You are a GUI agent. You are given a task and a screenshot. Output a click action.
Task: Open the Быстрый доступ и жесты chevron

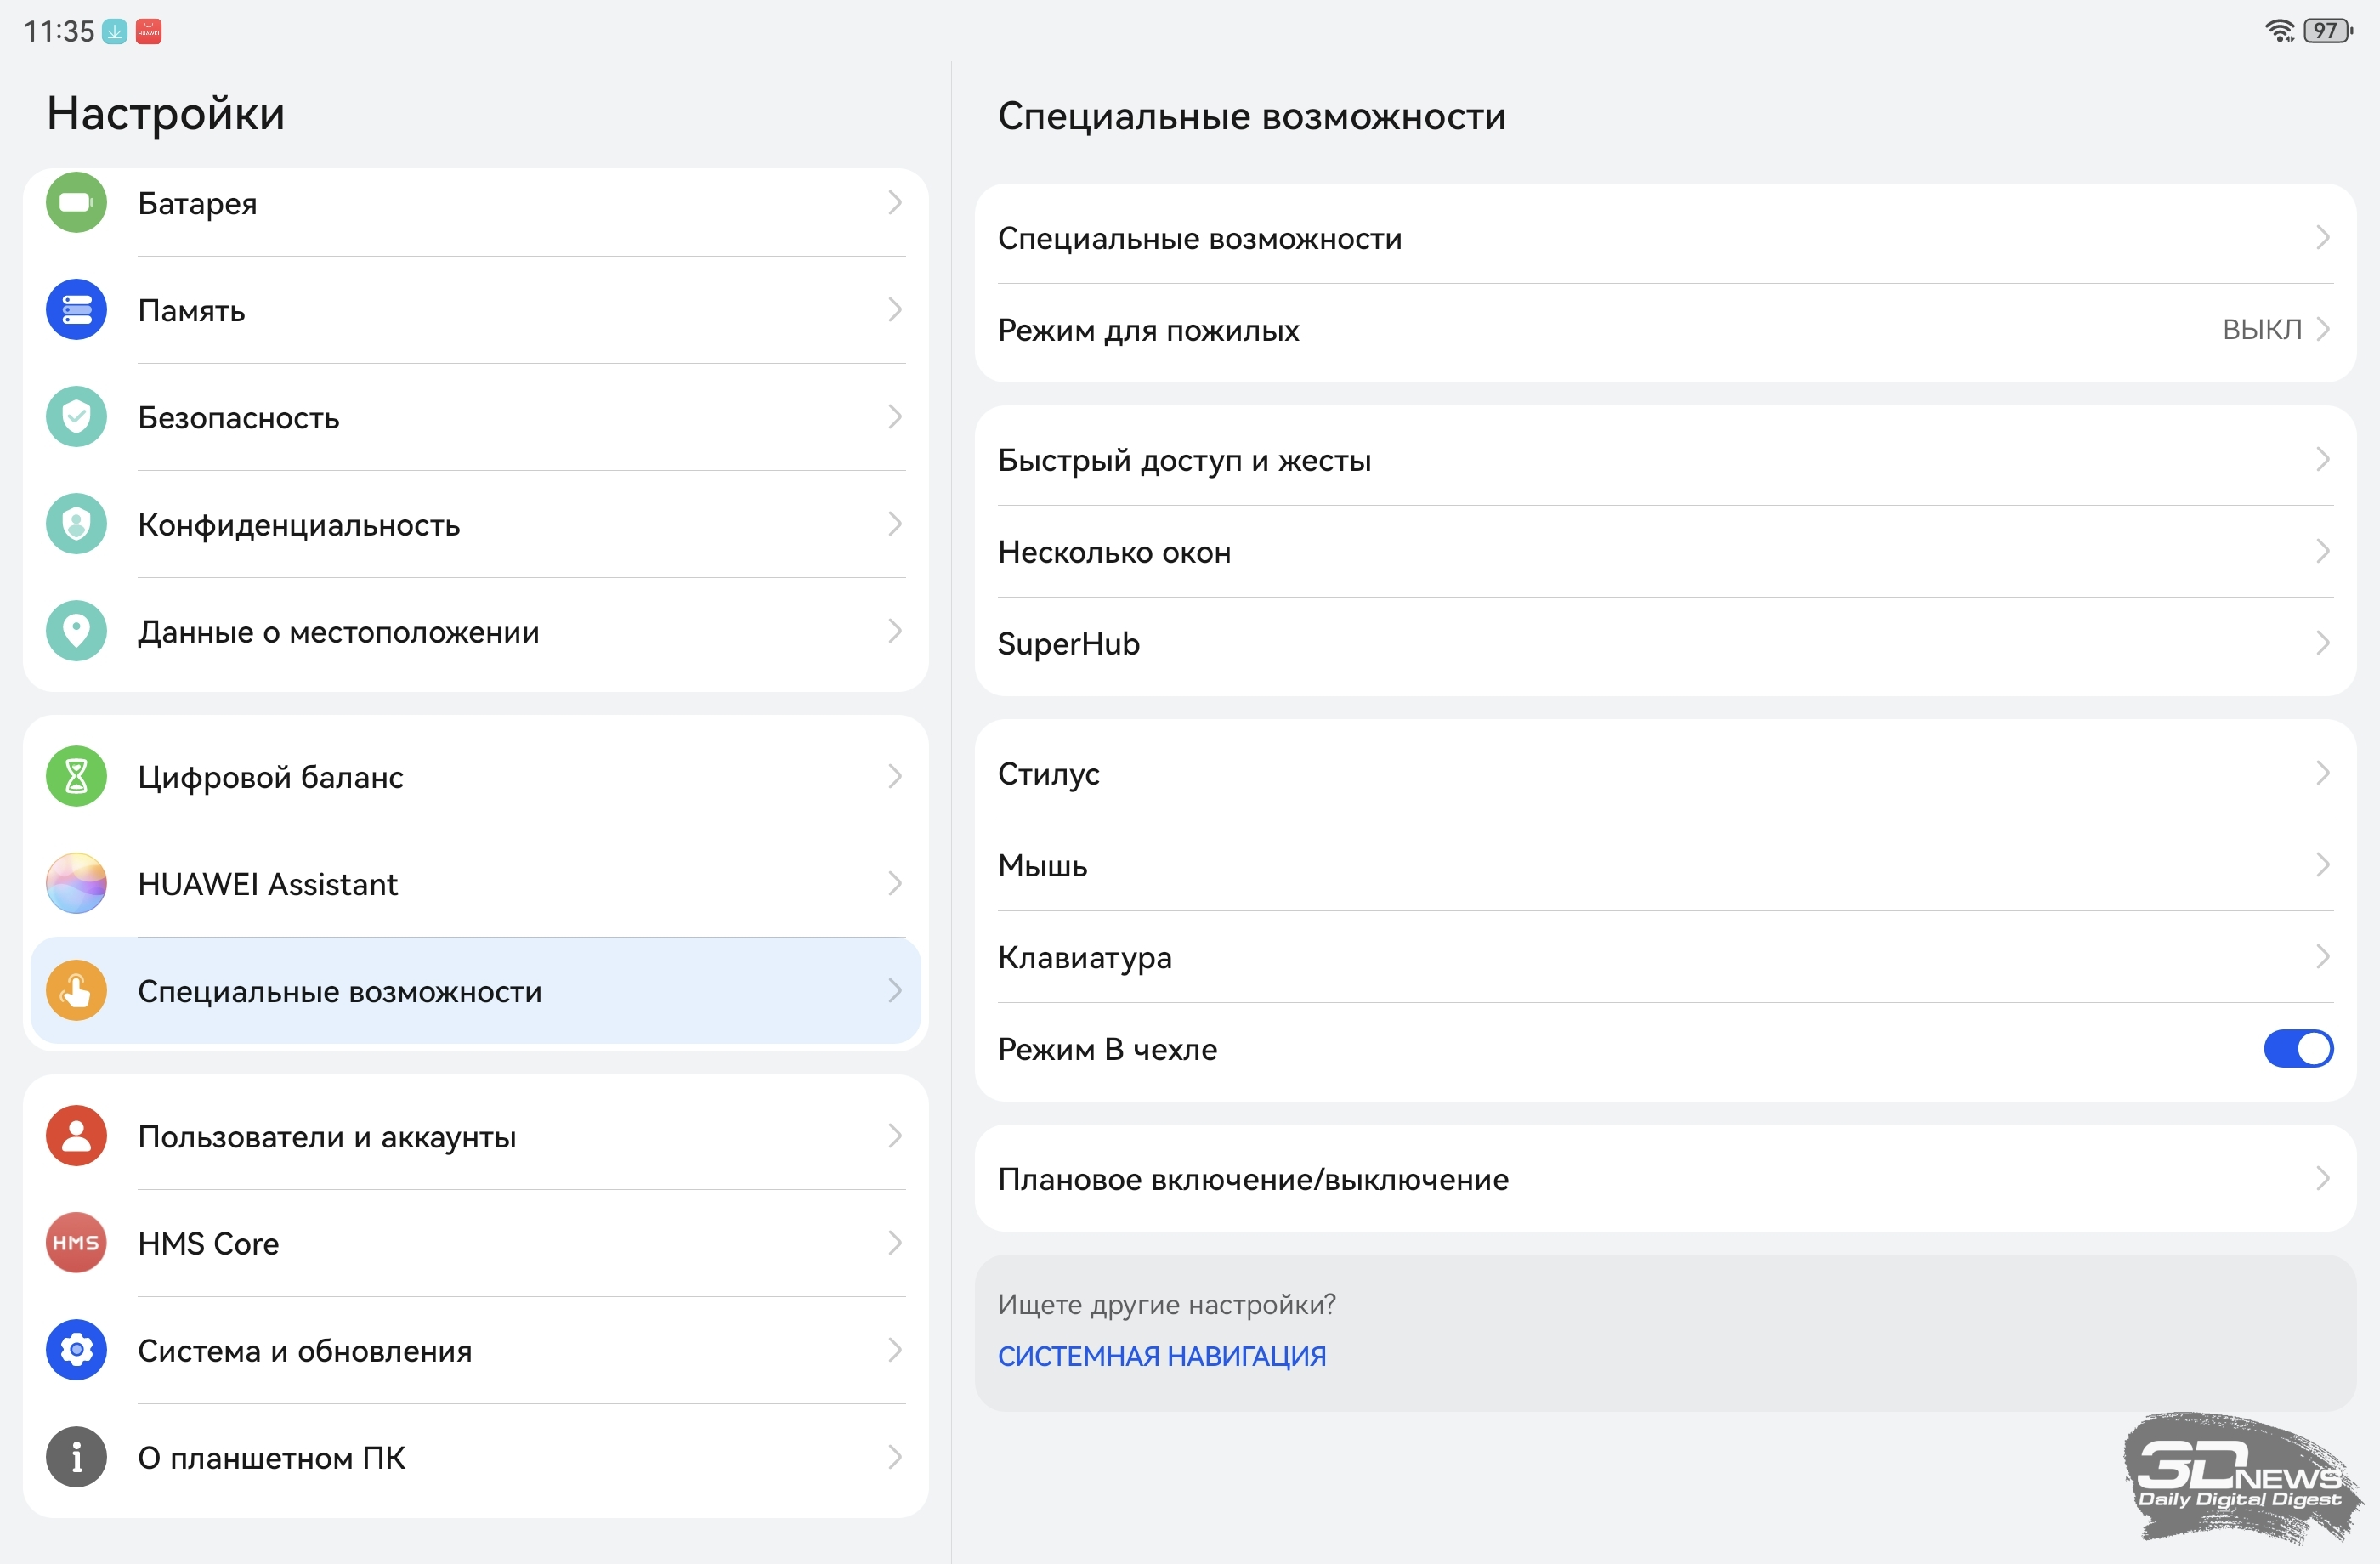pos(2322,460)
